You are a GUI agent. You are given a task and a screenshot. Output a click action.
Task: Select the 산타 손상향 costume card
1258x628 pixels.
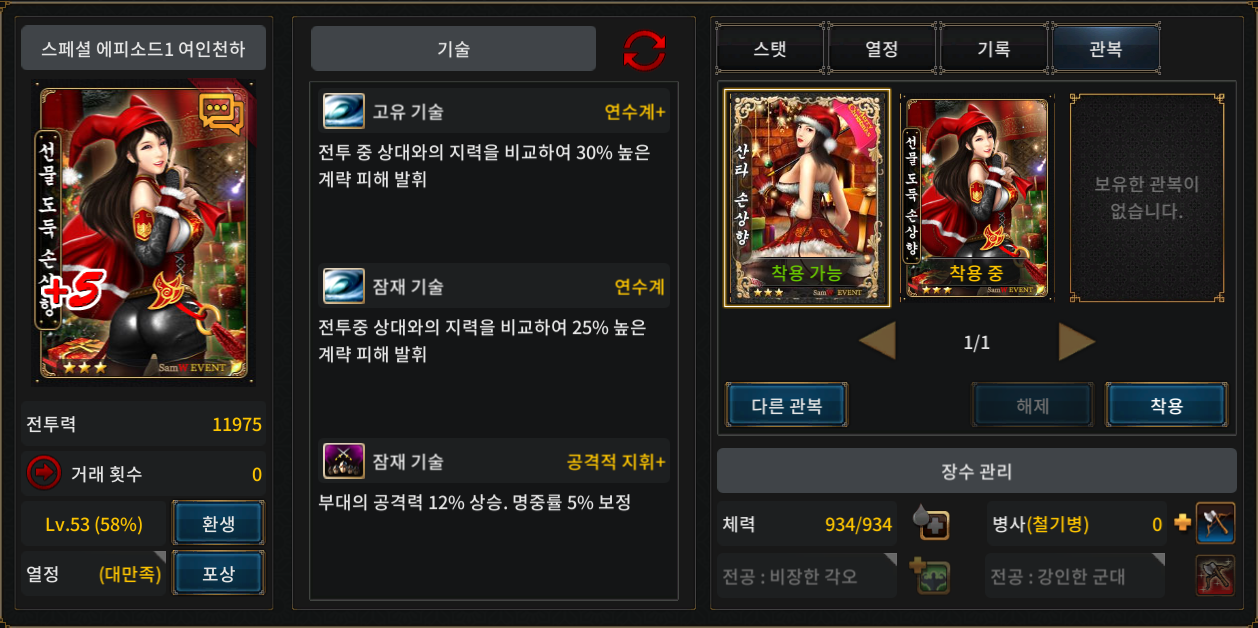(x=807, y=198)
